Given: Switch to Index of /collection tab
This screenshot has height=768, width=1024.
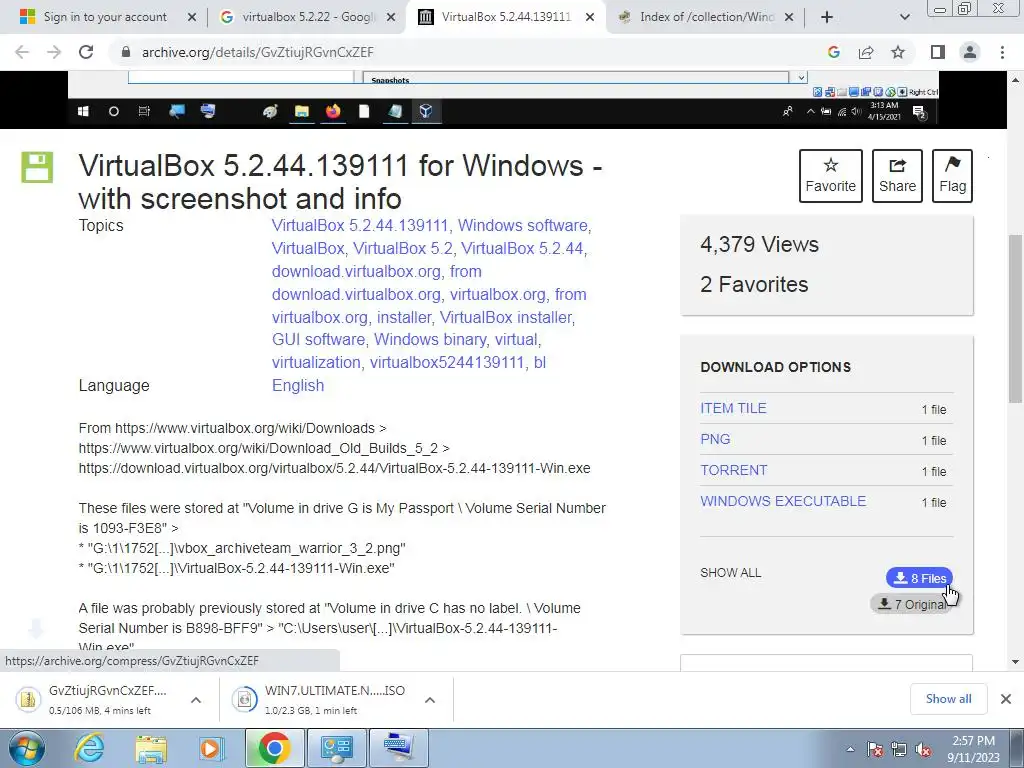Looking at the screenshot, I should click(x=707, y=17).
